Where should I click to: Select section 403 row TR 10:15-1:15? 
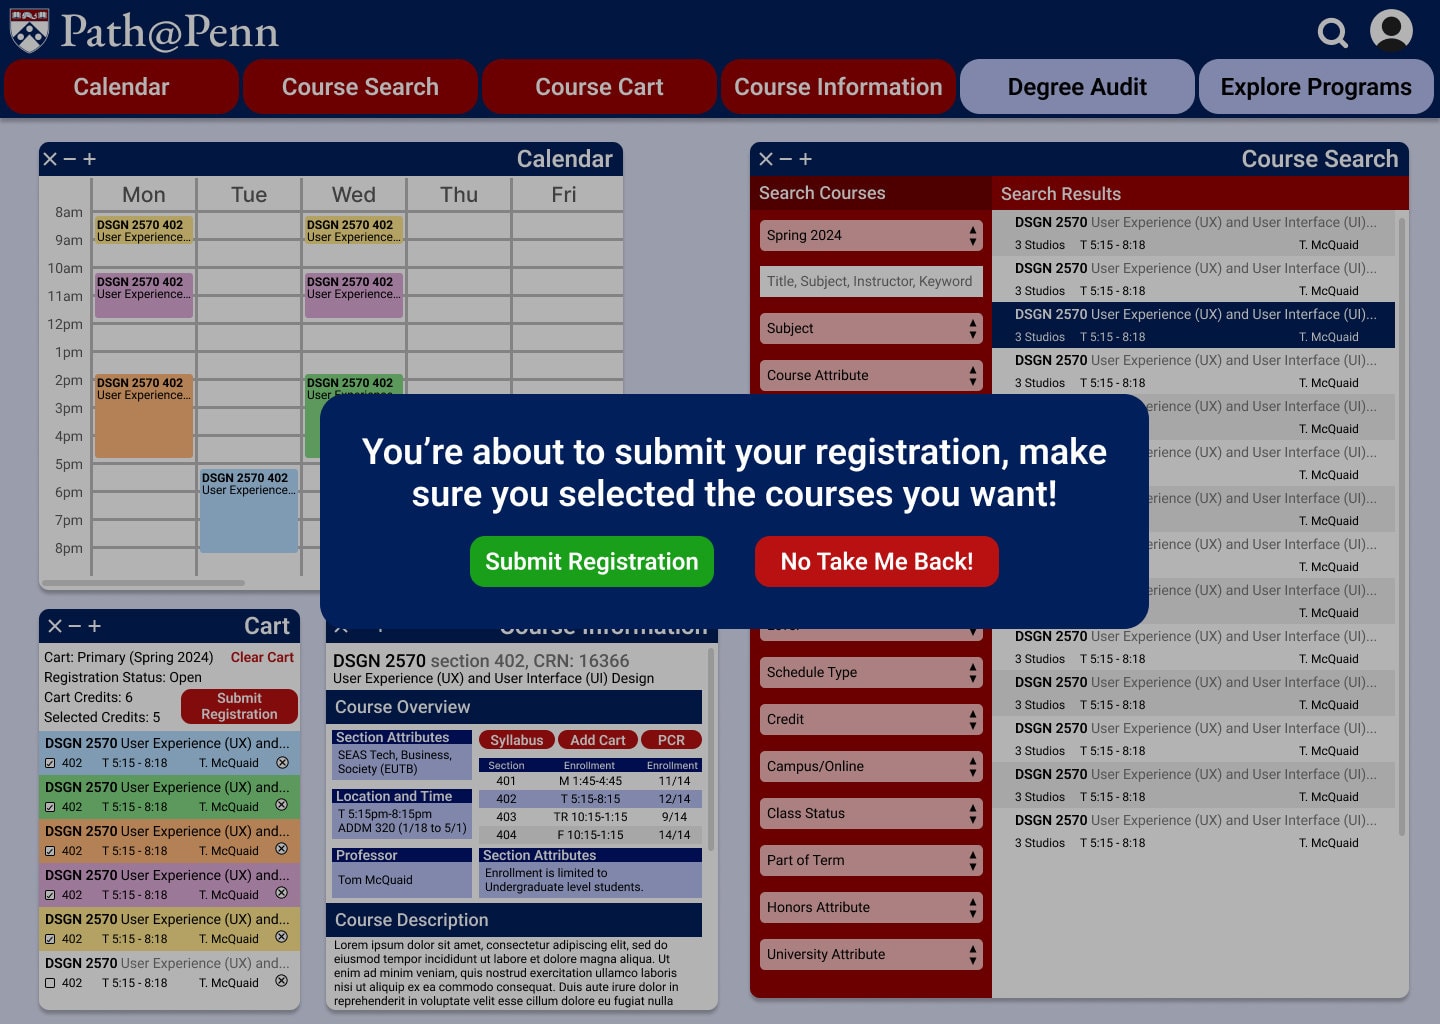[590, 817]
